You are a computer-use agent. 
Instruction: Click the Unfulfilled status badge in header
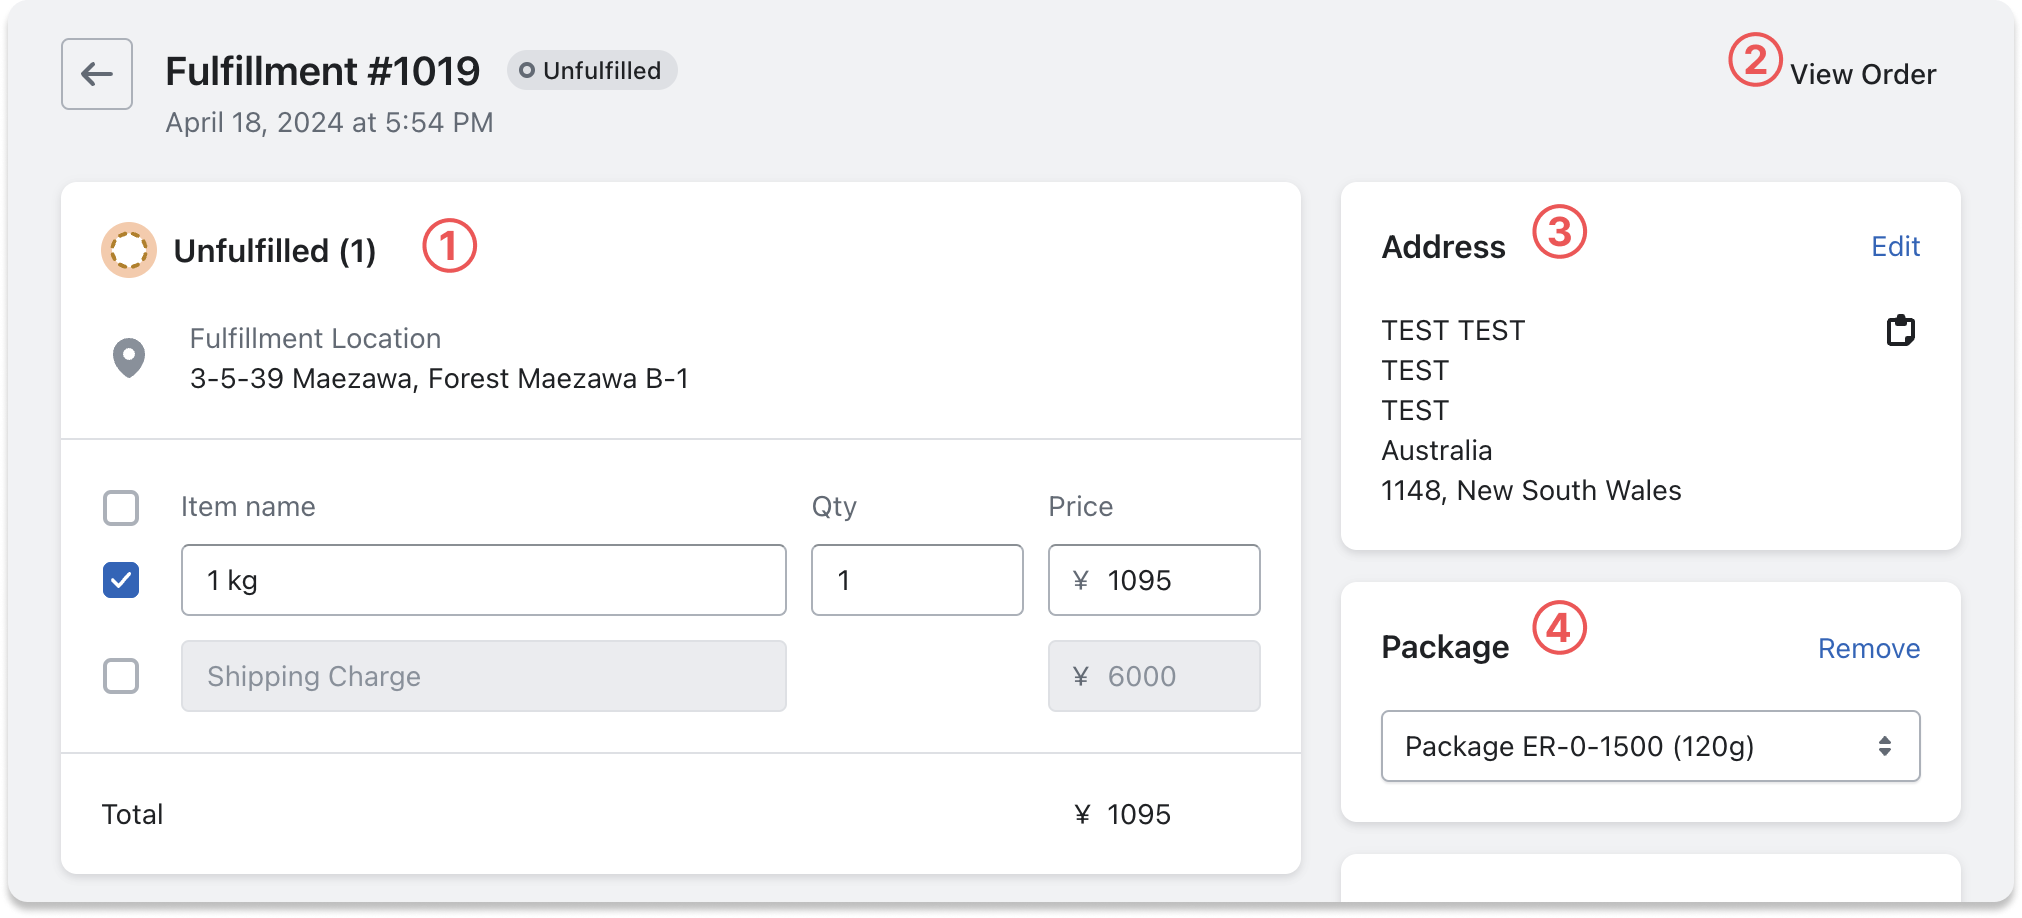(x=592, y=71)
